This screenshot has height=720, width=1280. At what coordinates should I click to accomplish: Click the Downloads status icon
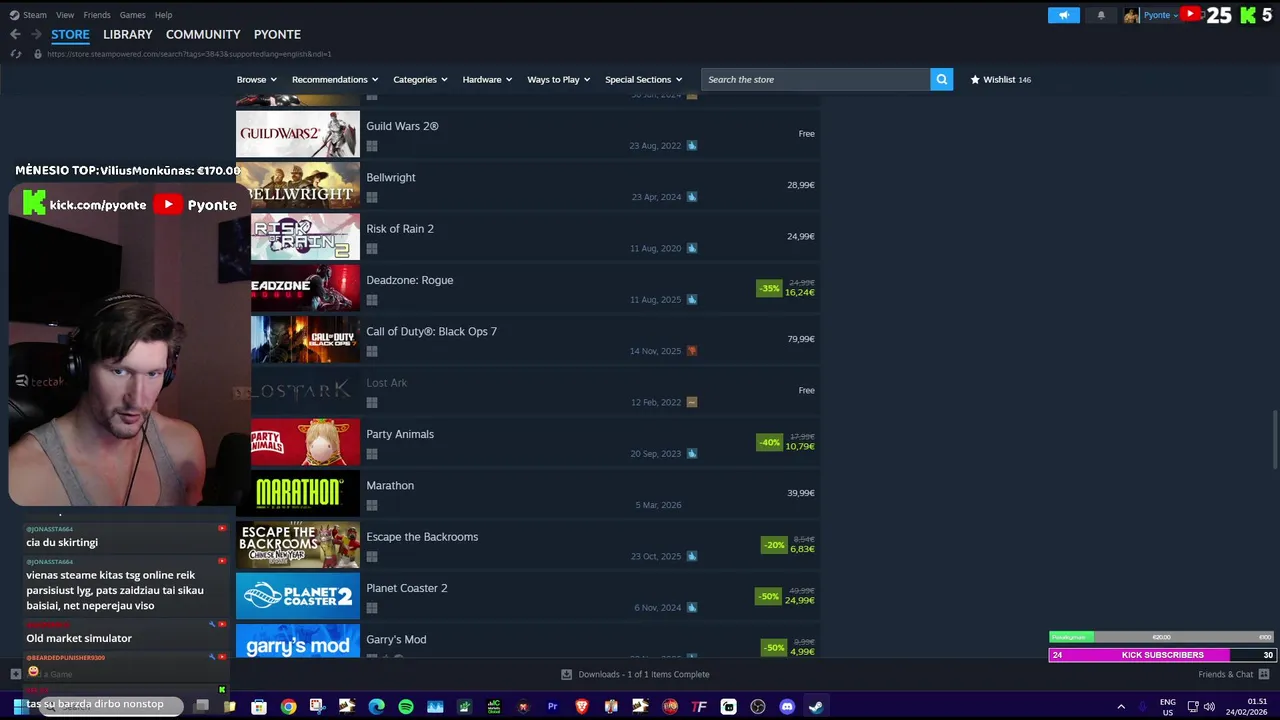point(567,674)
